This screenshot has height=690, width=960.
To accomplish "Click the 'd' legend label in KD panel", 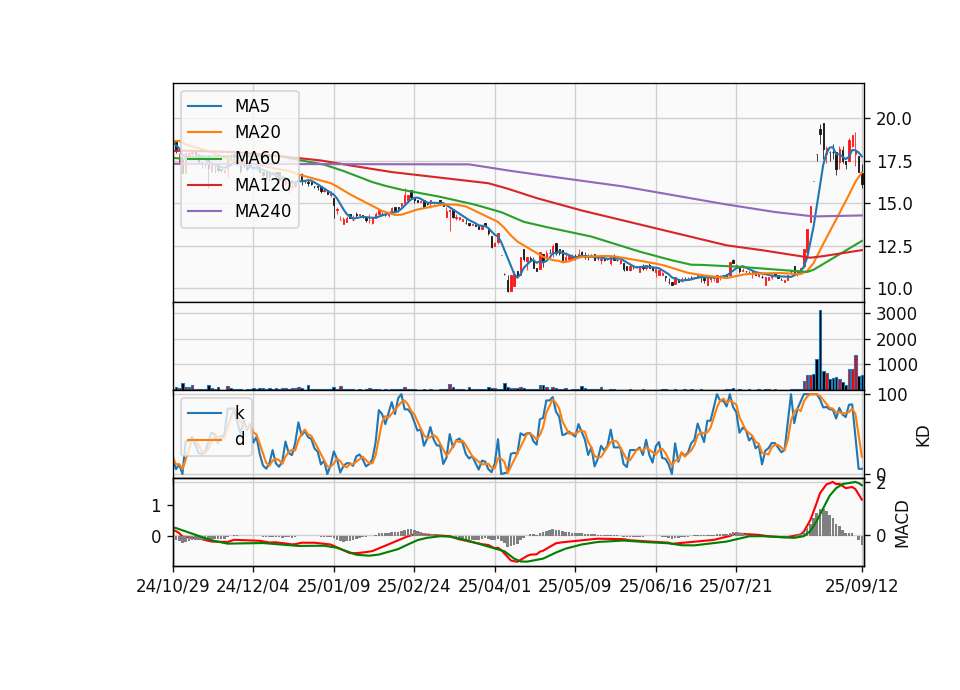I will click(239, 439).
